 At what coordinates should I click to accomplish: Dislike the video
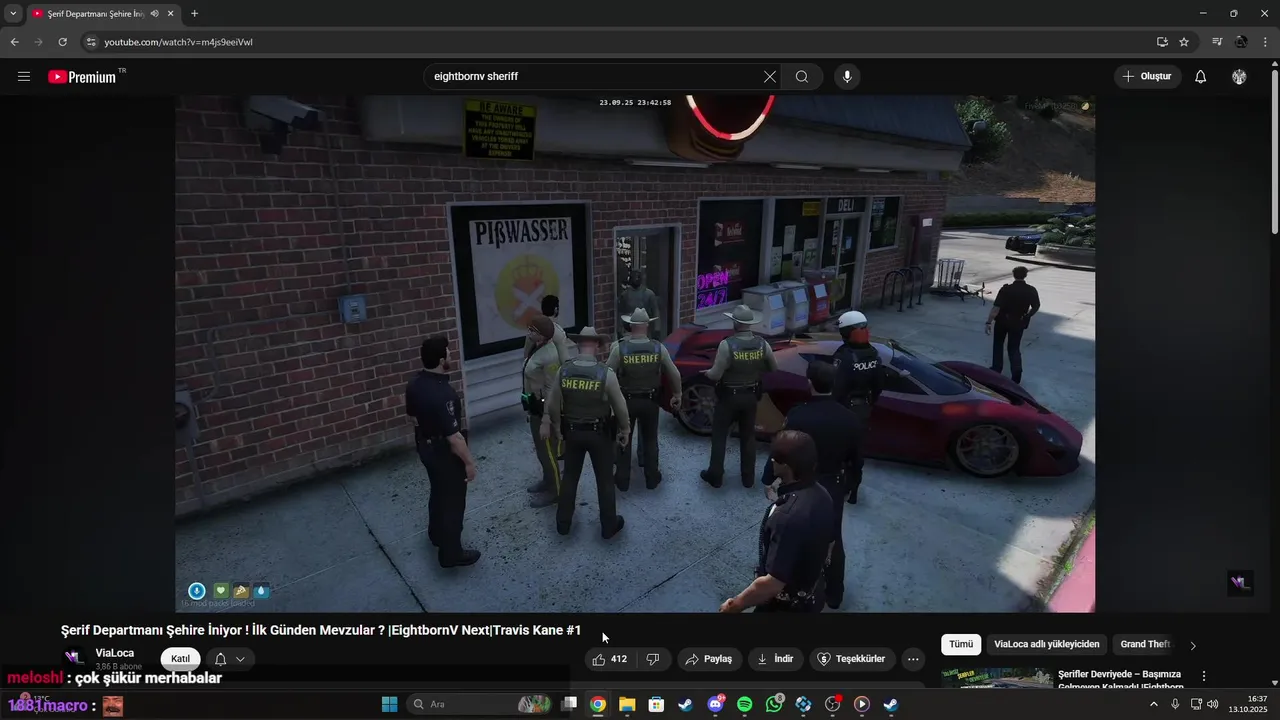tap(653, 659)
